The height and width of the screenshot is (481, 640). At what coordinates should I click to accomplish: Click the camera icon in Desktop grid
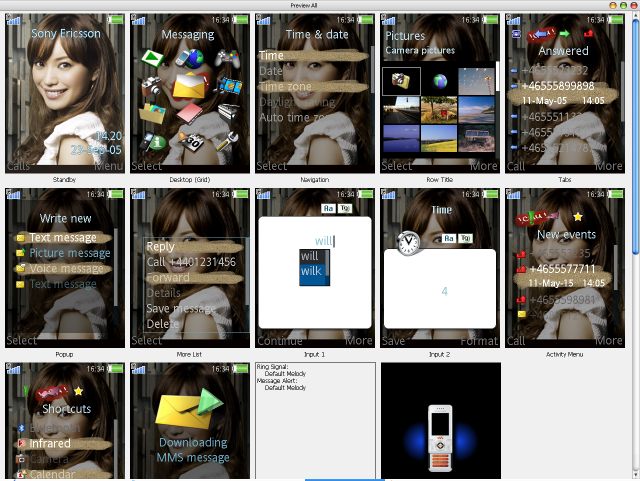[151, 86]
